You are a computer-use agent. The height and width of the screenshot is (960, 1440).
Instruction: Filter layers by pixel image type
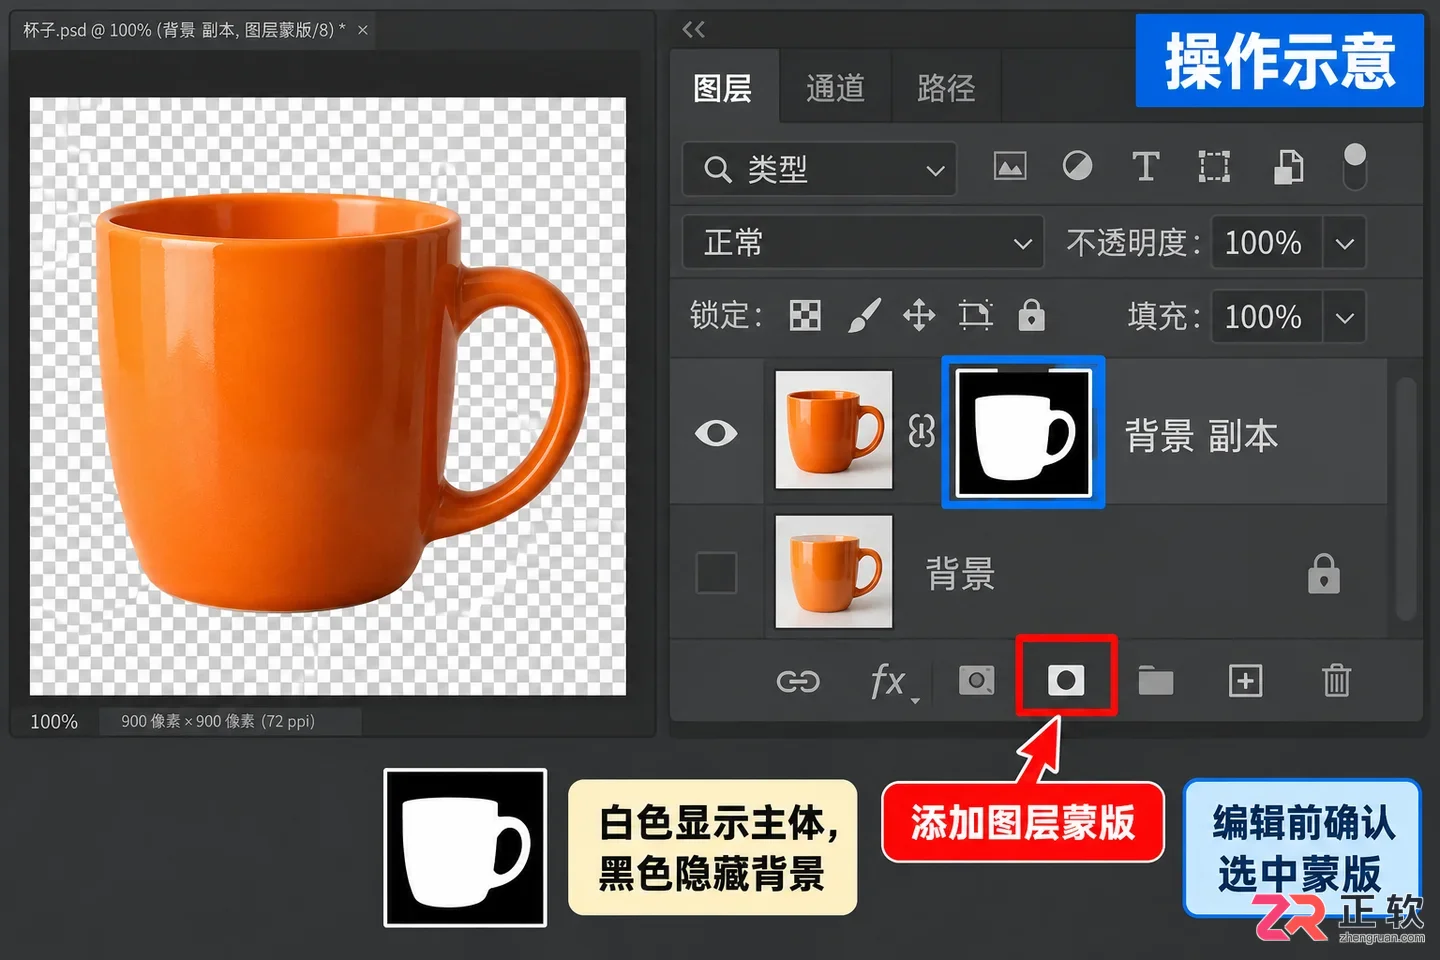point(1010,167)
